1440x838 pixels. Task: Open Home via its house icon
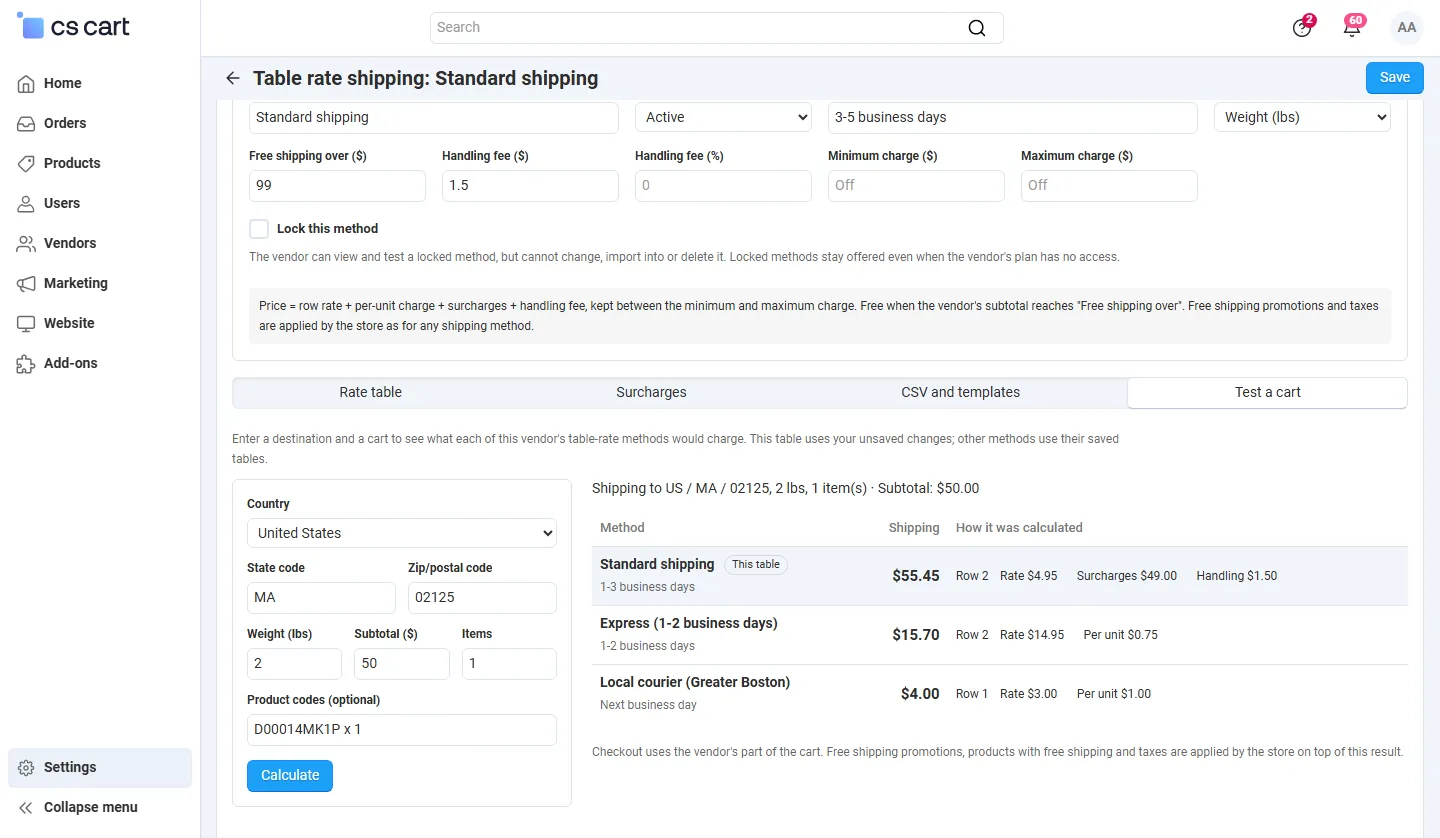tap(27, 83)
